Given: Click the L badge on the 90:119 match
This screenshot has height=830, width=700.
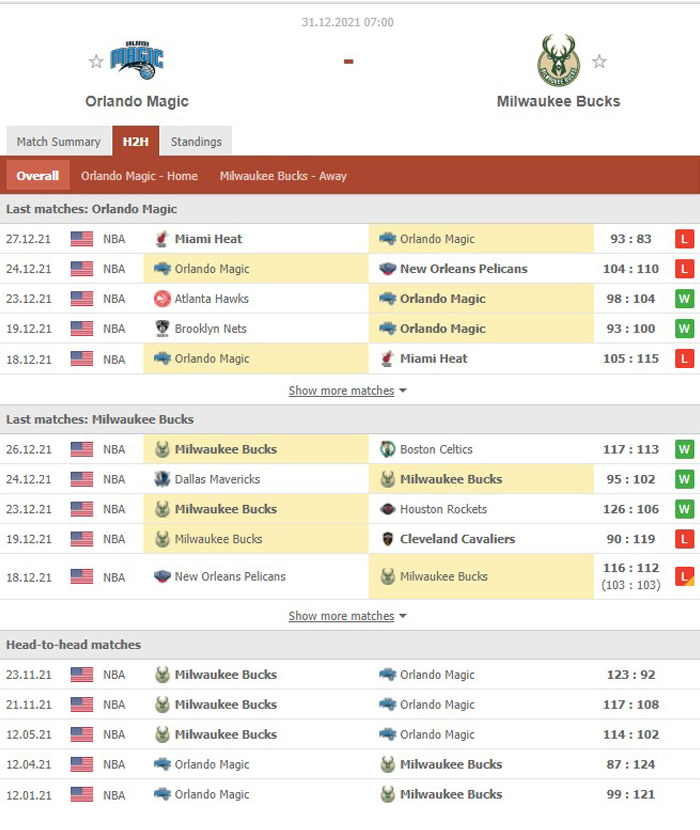Looking at the screenshot, I should 684,539.
